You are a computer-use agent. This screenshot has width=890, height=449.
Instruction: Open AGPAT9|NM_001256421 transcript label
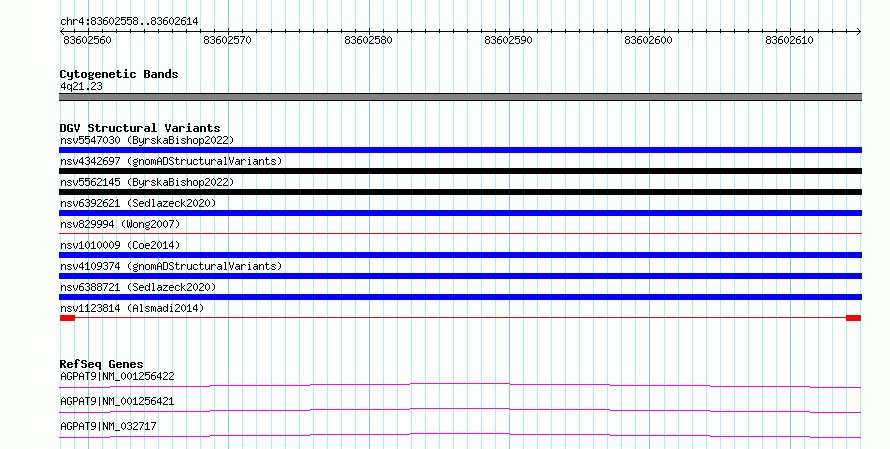click(117, 401)
